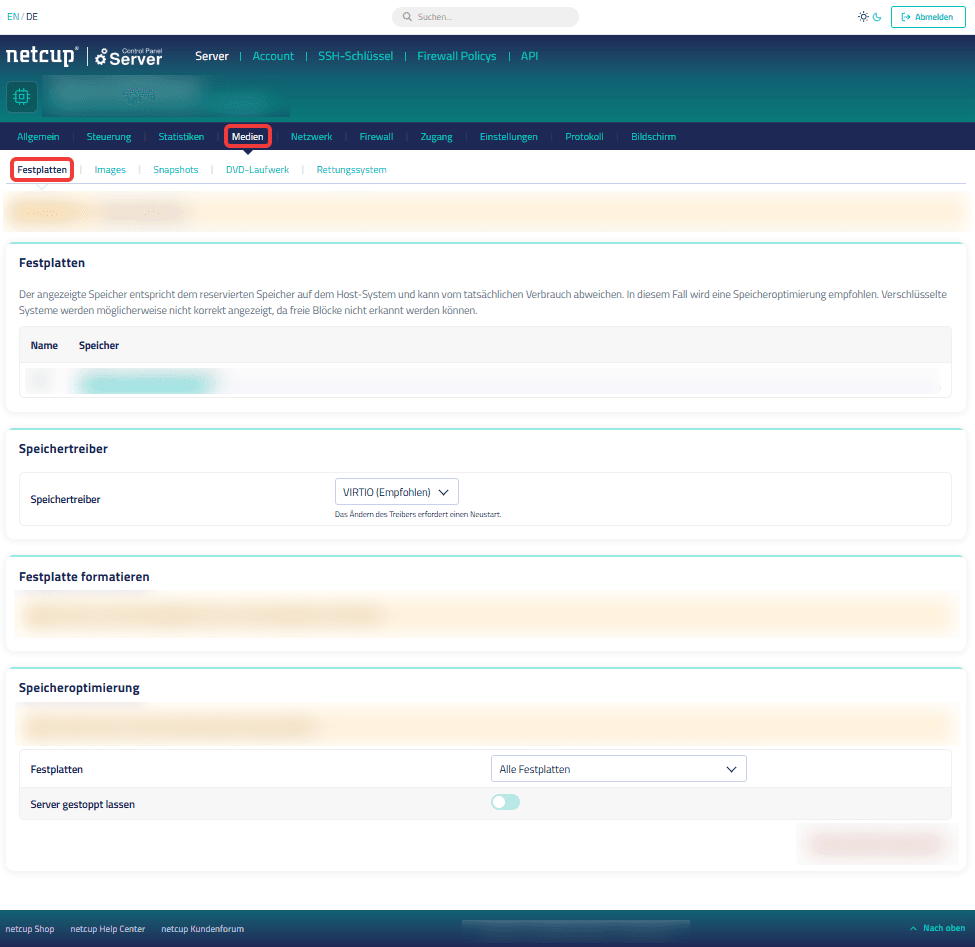This screenshot has width=975, height=947.
Task: Select Server in top navigation
Action: [x=212, y=56]
